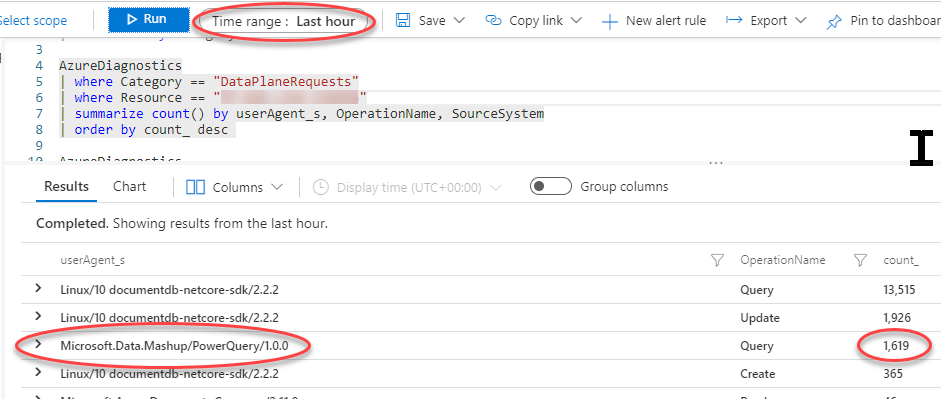Image resolution: width=941 pixels, height=399 pixels.
Task: Sort by userAgent_s column header
Action: [x=92, y=260]
